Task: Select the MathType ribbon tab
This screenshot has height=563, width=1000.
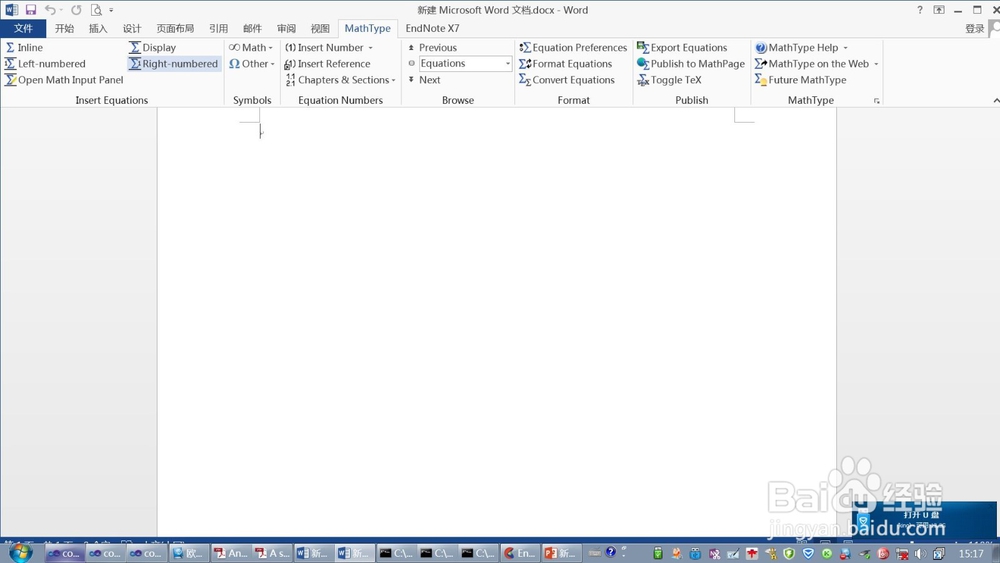Action: [367, 28]
